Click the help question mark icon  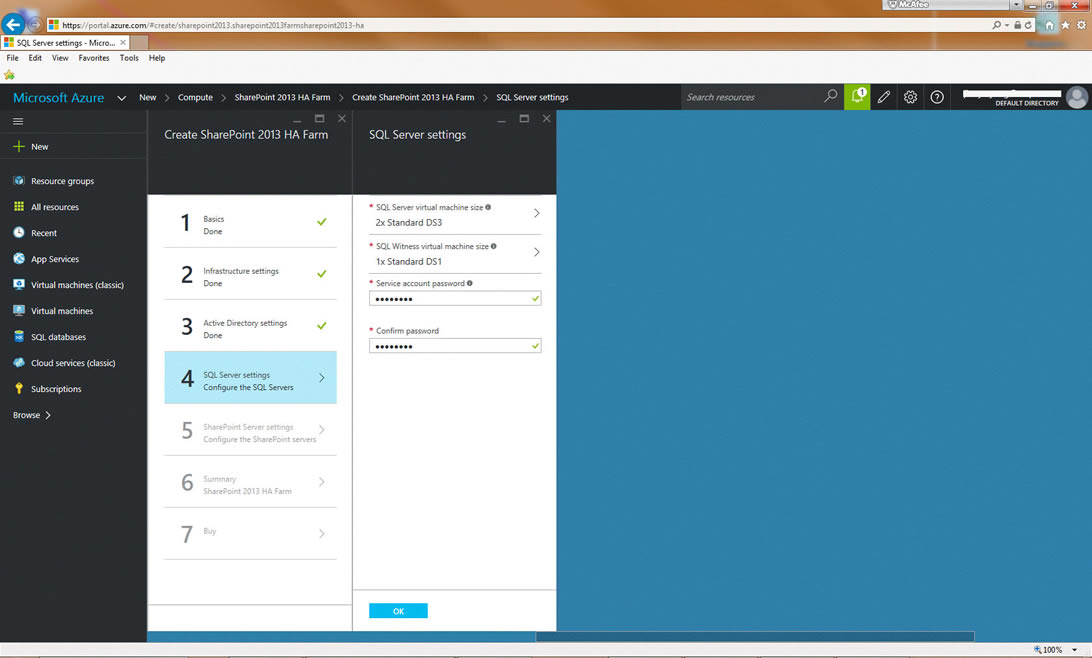click(937, 97)
